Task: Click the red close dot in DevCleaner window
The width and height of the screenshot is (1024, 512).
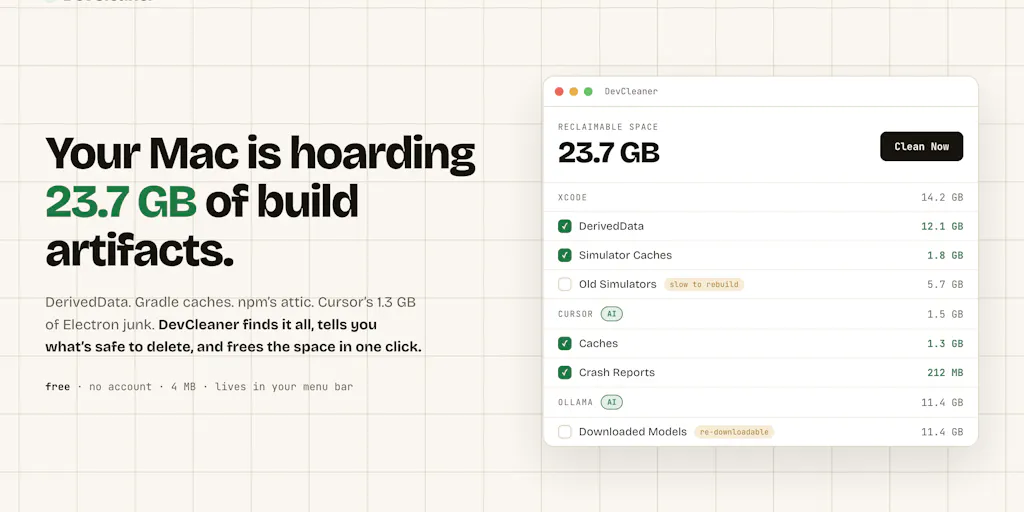Action: (x=559, y=91)
